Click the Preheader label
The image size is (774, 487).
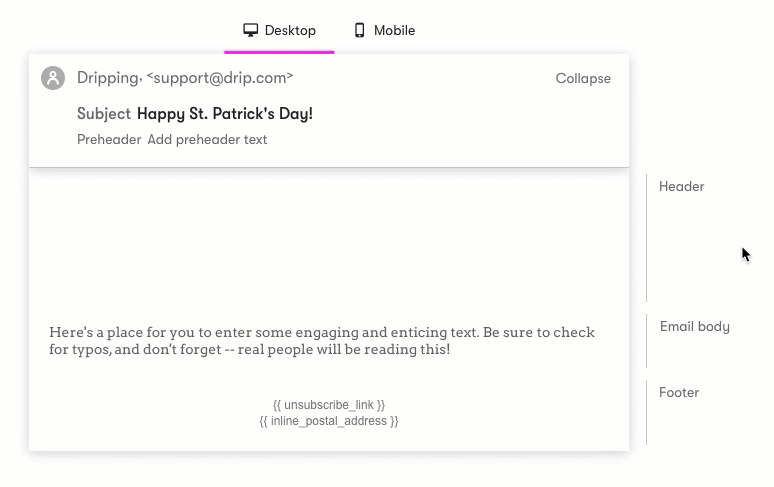click(x=109, y=140)
